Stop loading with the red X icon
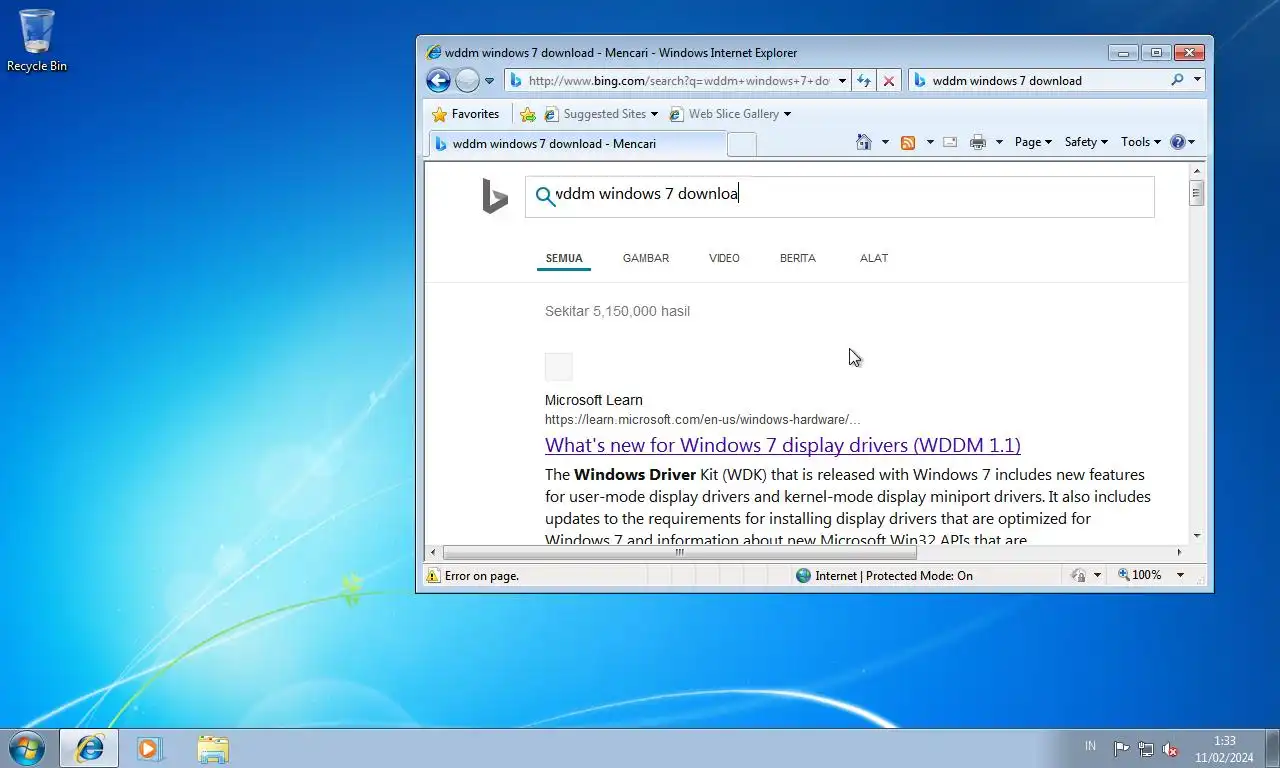 [888, 81]
